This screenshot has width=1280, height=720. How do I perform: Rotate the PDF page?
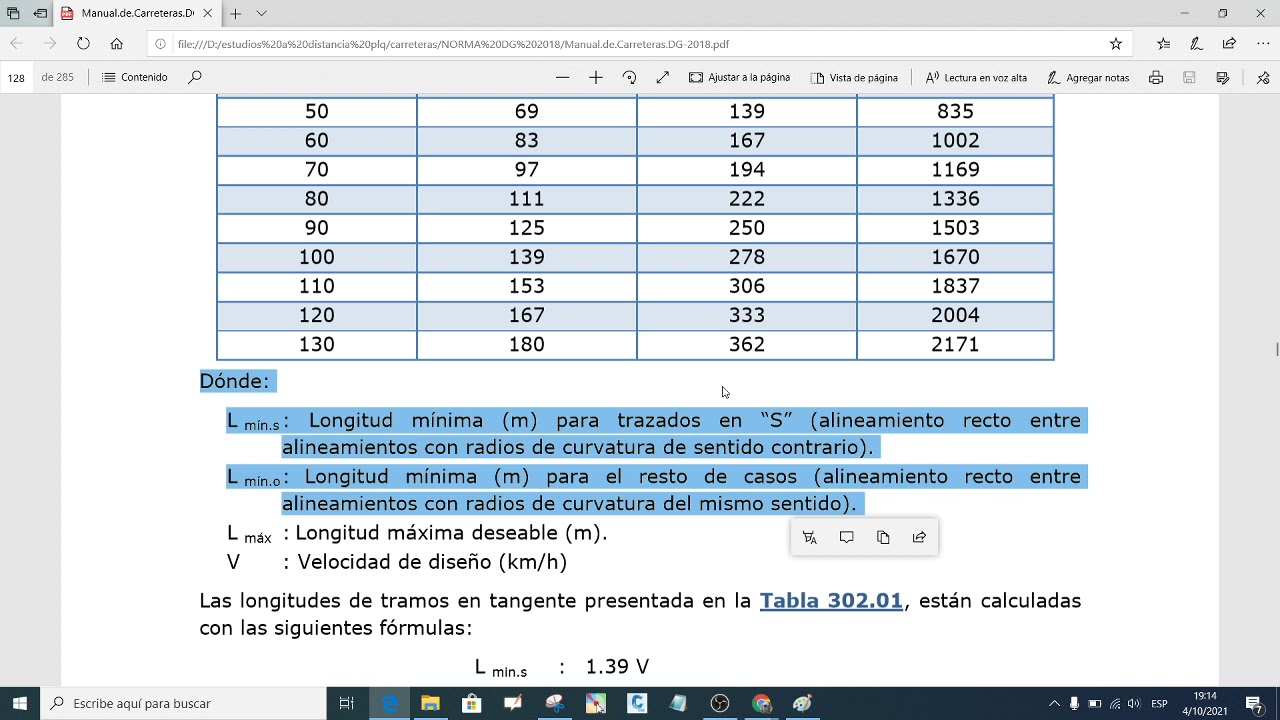(x=629, y=77)
